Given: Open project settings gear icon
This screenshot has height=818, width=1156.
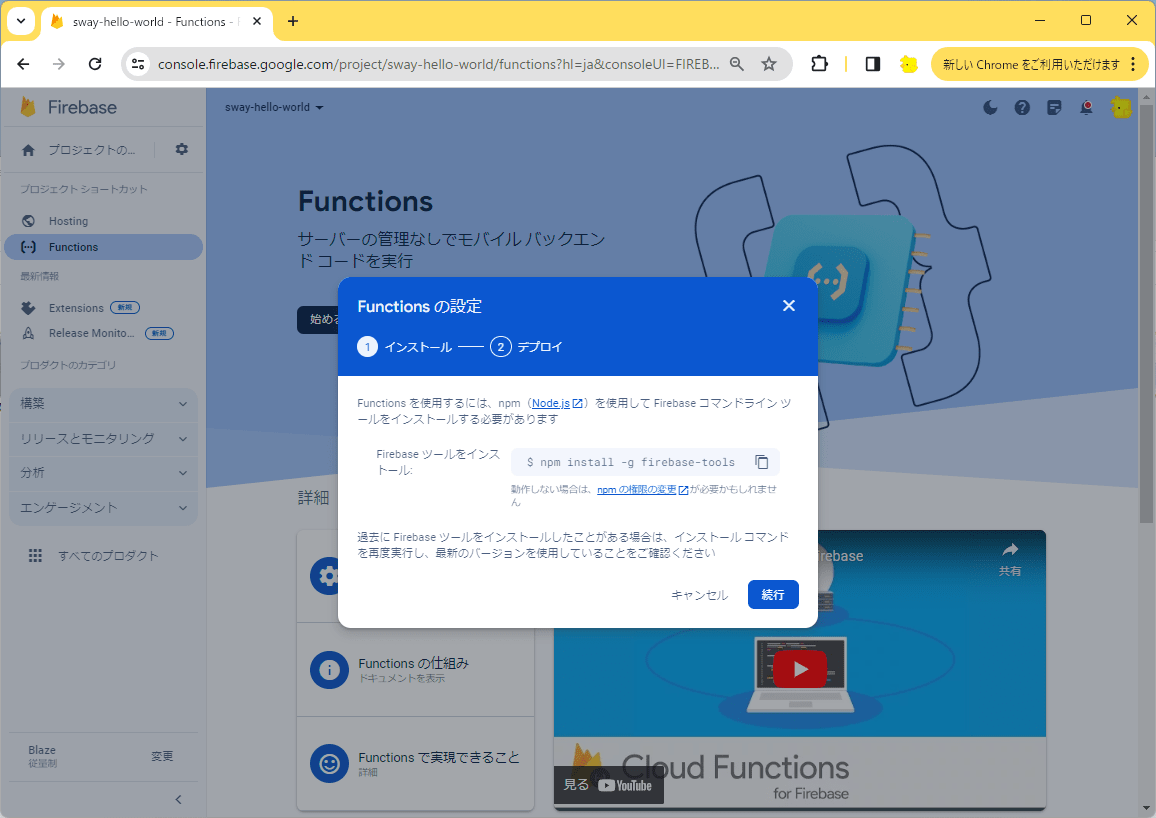Looking at the screenshot, I should coord(181,150).
